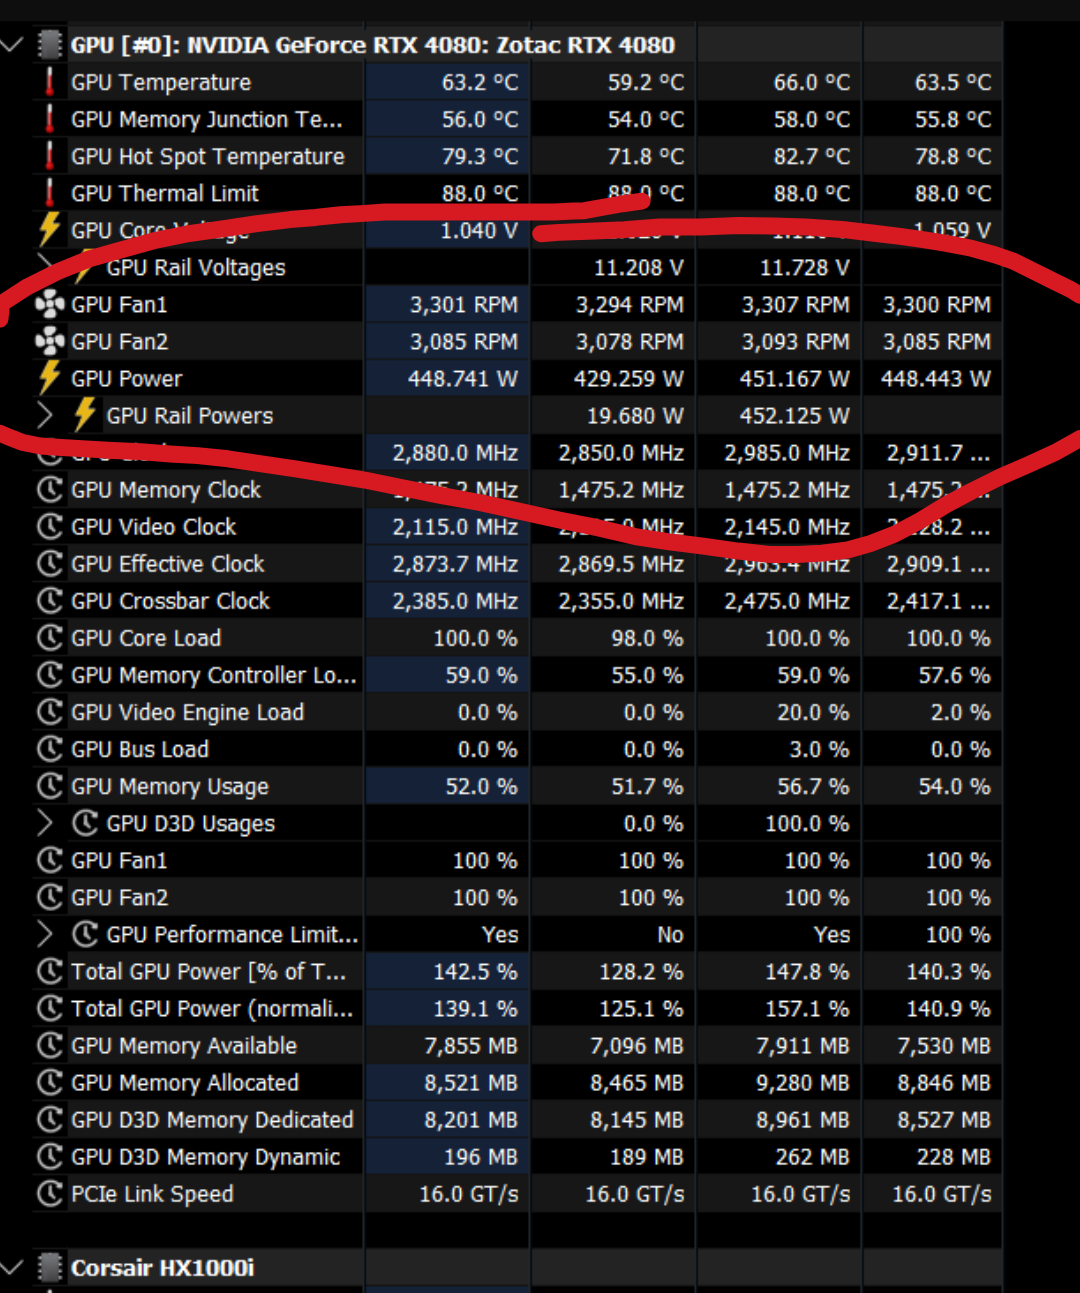Collapse the GPU [#0] NVIDIA GeForce RTX 4080 section
The width and height of the screenshot is (1080, 1293).
12,45
